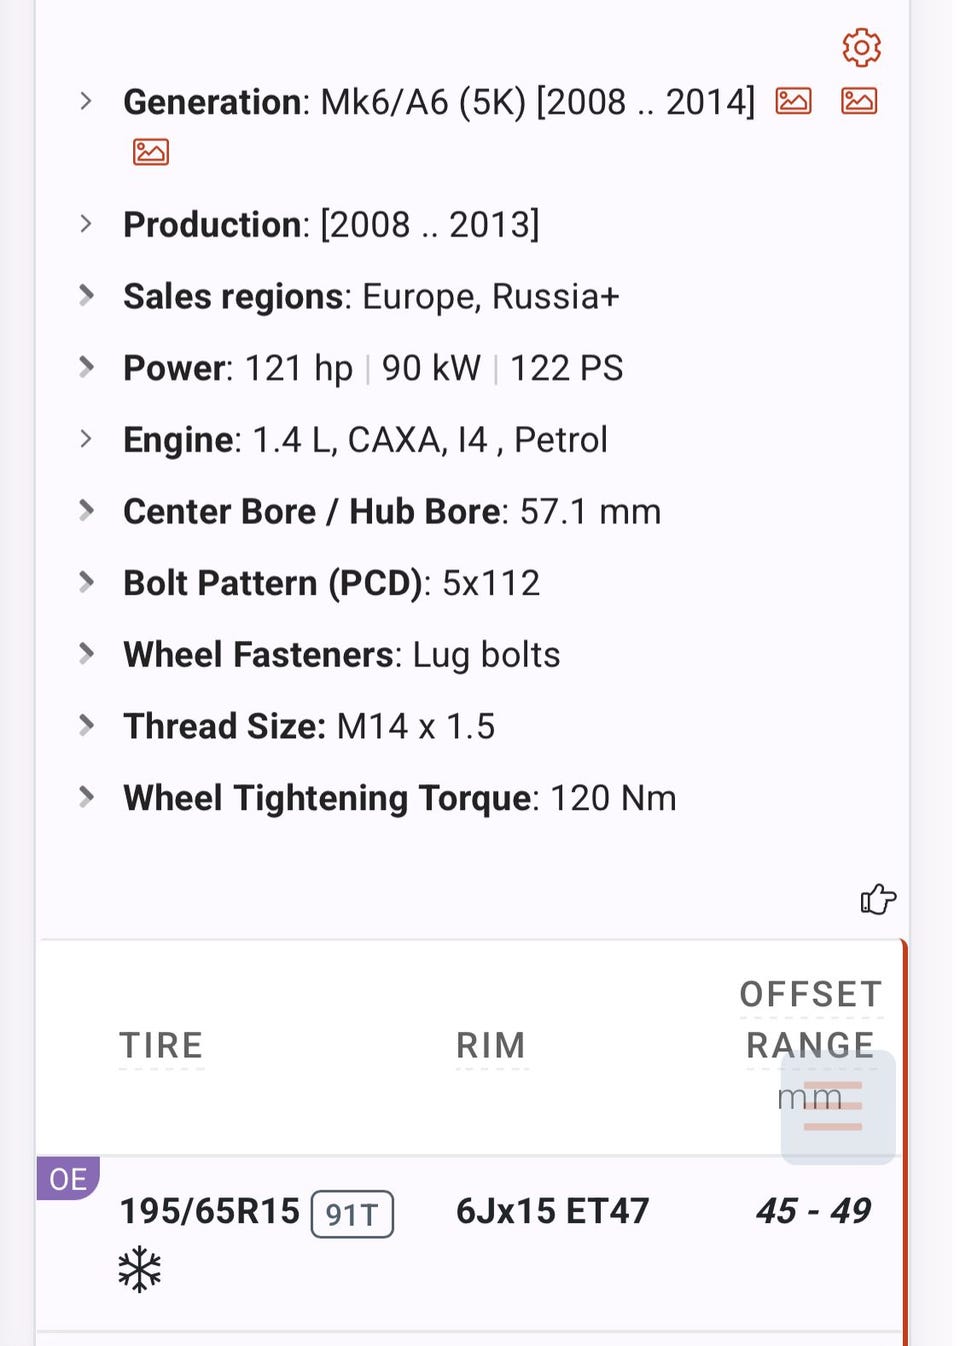Screen dimensions: 960x1346
Task: Expand the Power row chevron
Action: [x=87, y=368]
